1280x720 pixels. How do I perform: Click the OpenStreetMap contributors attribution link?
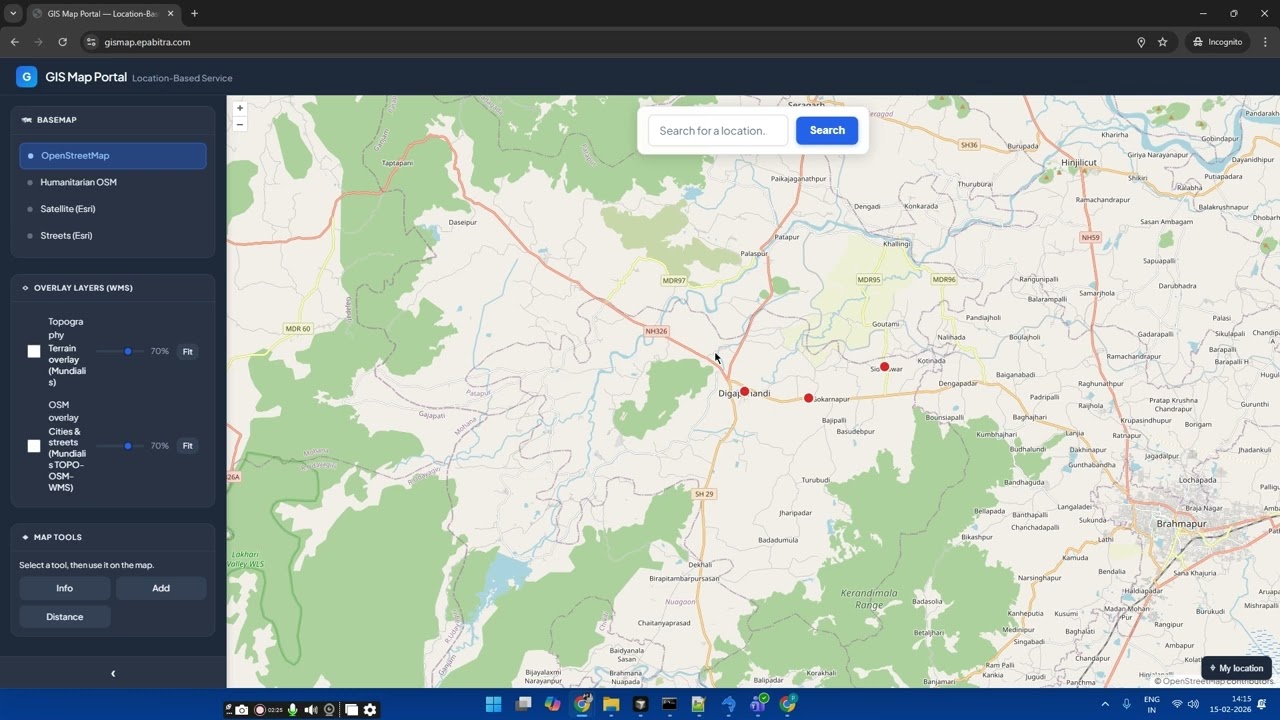coord(1217,681)
